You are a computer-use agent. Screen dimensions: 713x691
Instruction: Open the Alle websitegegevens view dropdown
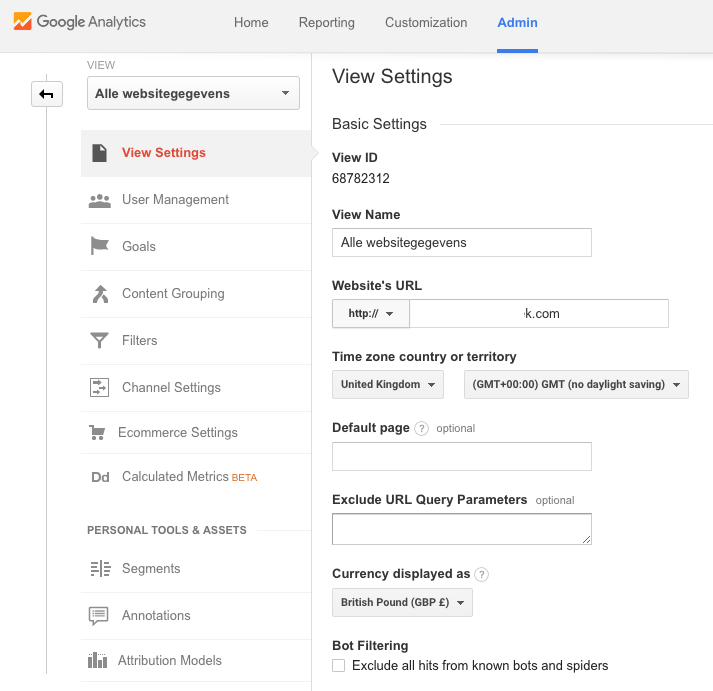tap(193, 93)
